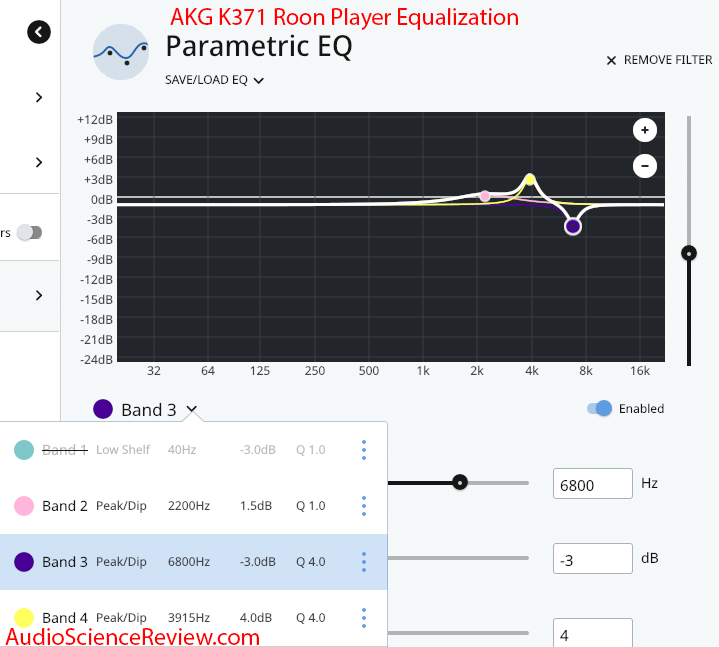Click the pink Band 2 color dot

coord(24,506)
